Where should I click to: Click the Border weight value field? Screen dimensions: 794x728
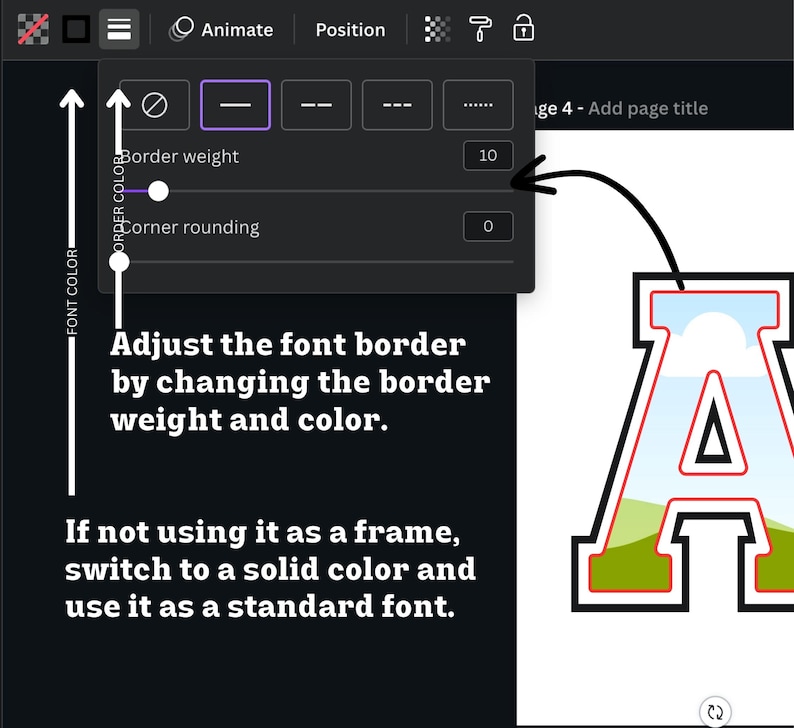coord(488,155)
